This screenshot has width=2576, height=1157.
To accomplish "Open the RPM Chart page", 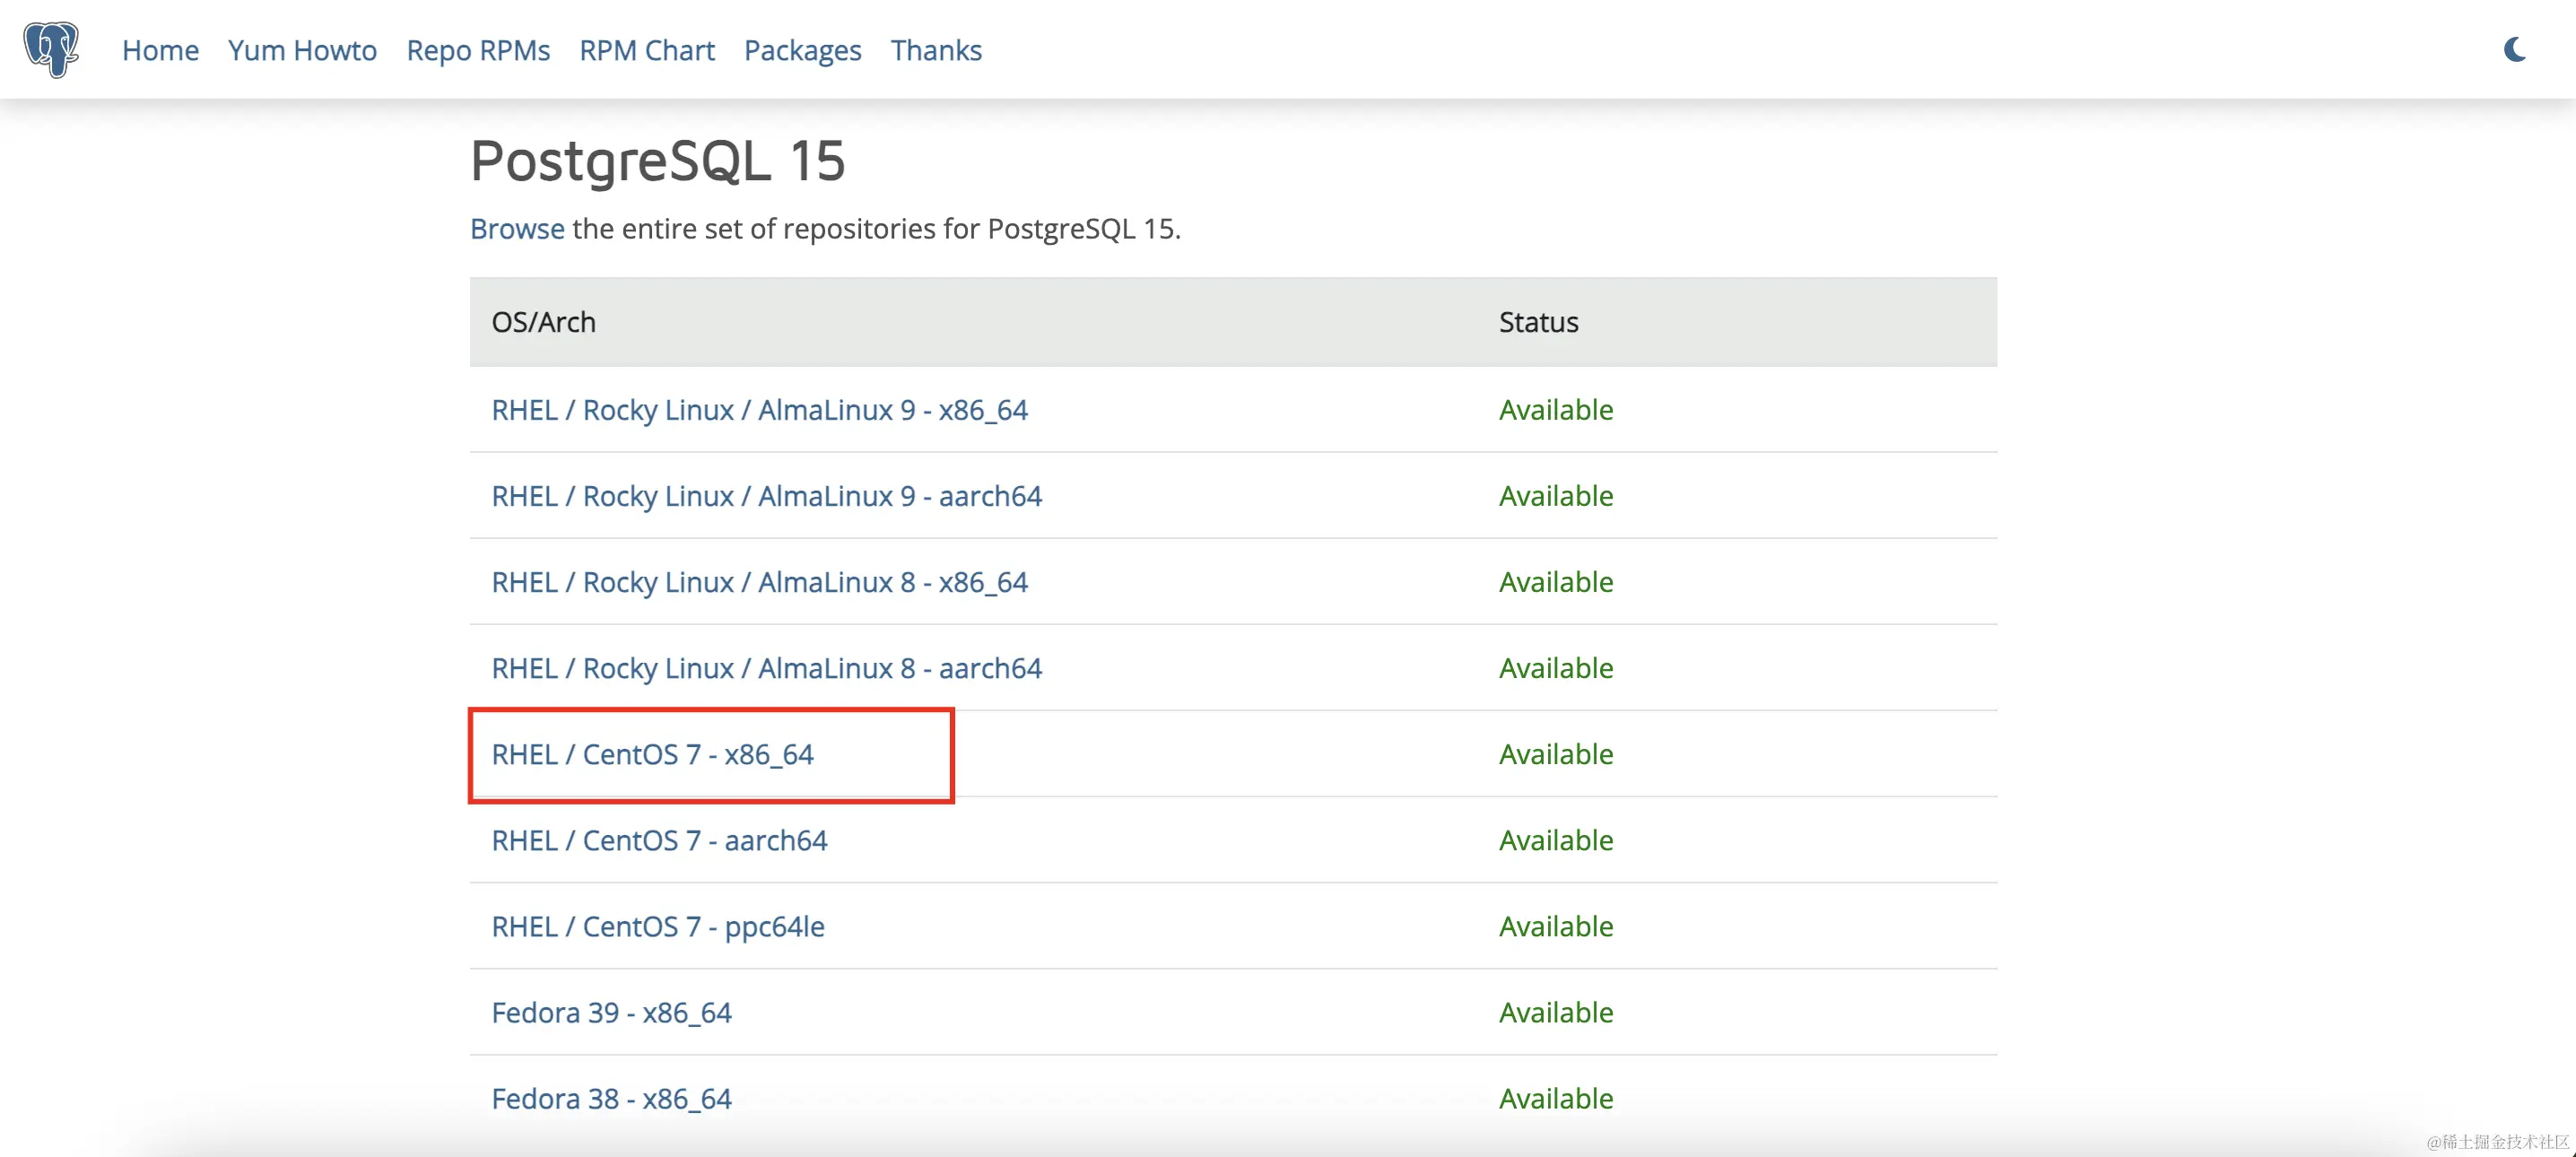I will pyautogui.click(x=646, y=50).
